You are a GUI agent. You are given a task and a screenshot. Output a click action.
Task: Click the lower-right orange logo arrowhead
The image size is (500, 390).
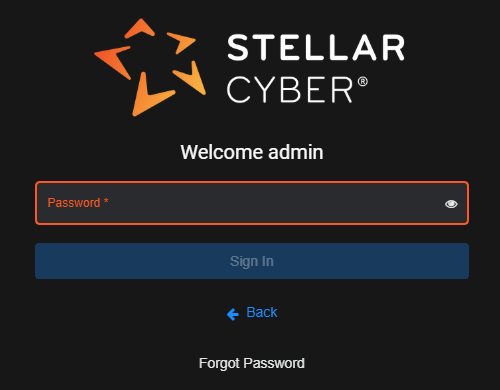coord(191,78)
